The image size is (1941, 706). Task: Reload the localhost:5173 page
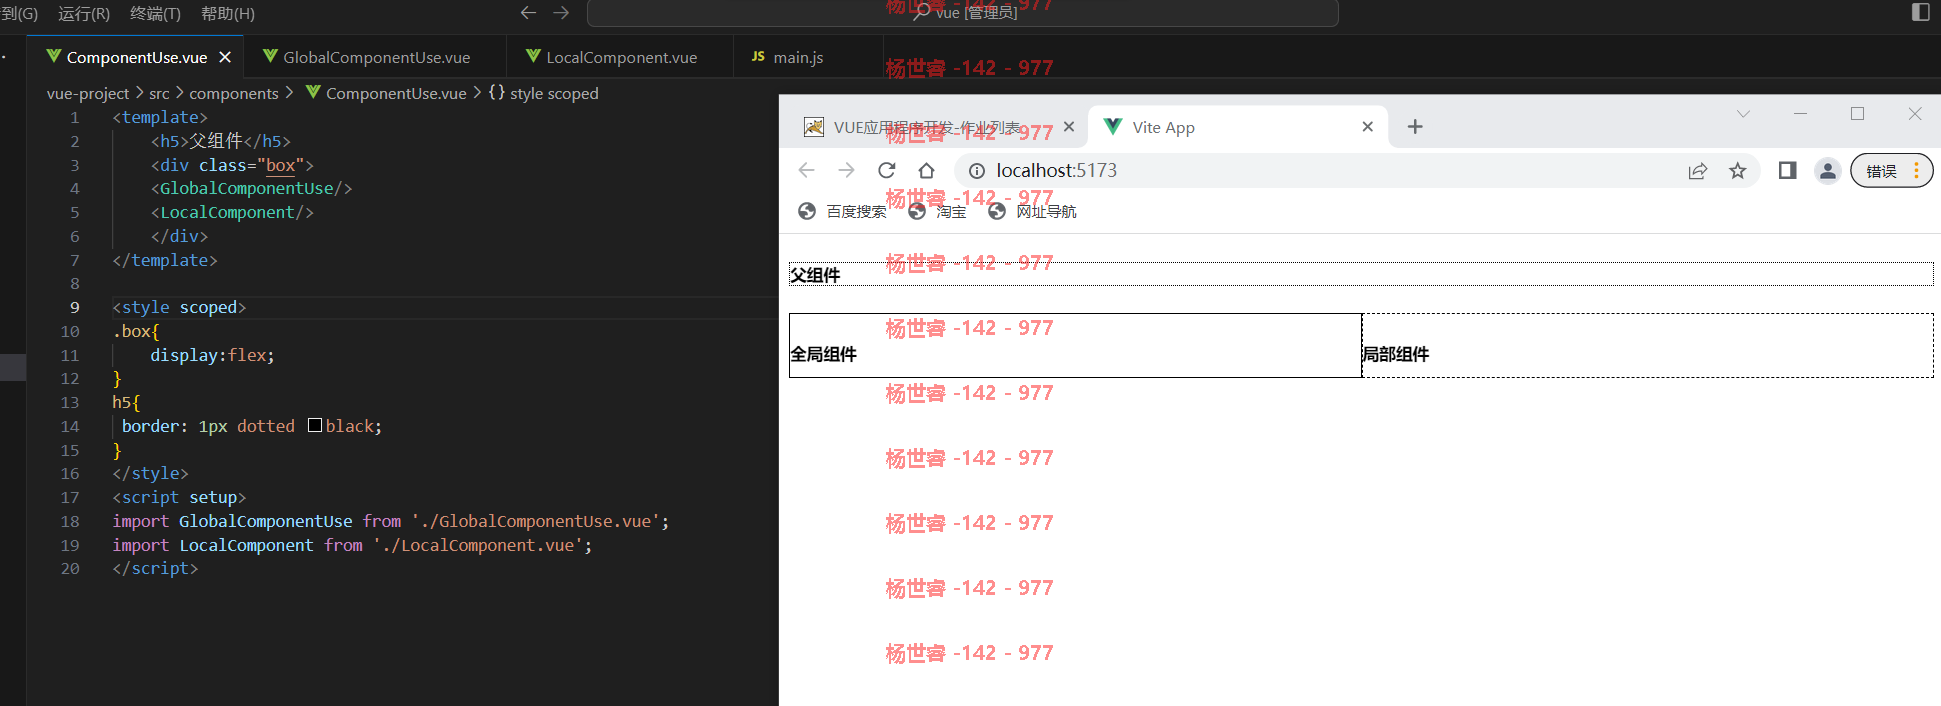tap(887, 170)
